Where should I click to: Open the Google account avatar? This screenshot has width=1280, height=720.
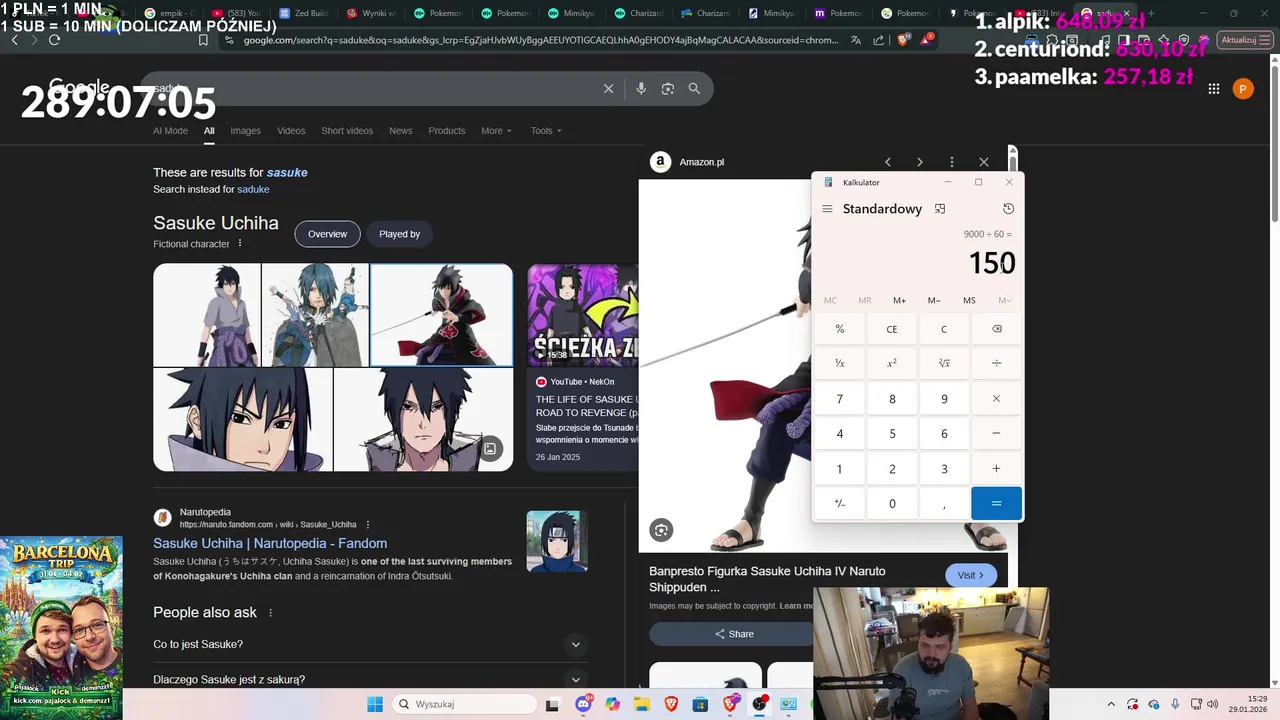click(x=1243, y=89)
